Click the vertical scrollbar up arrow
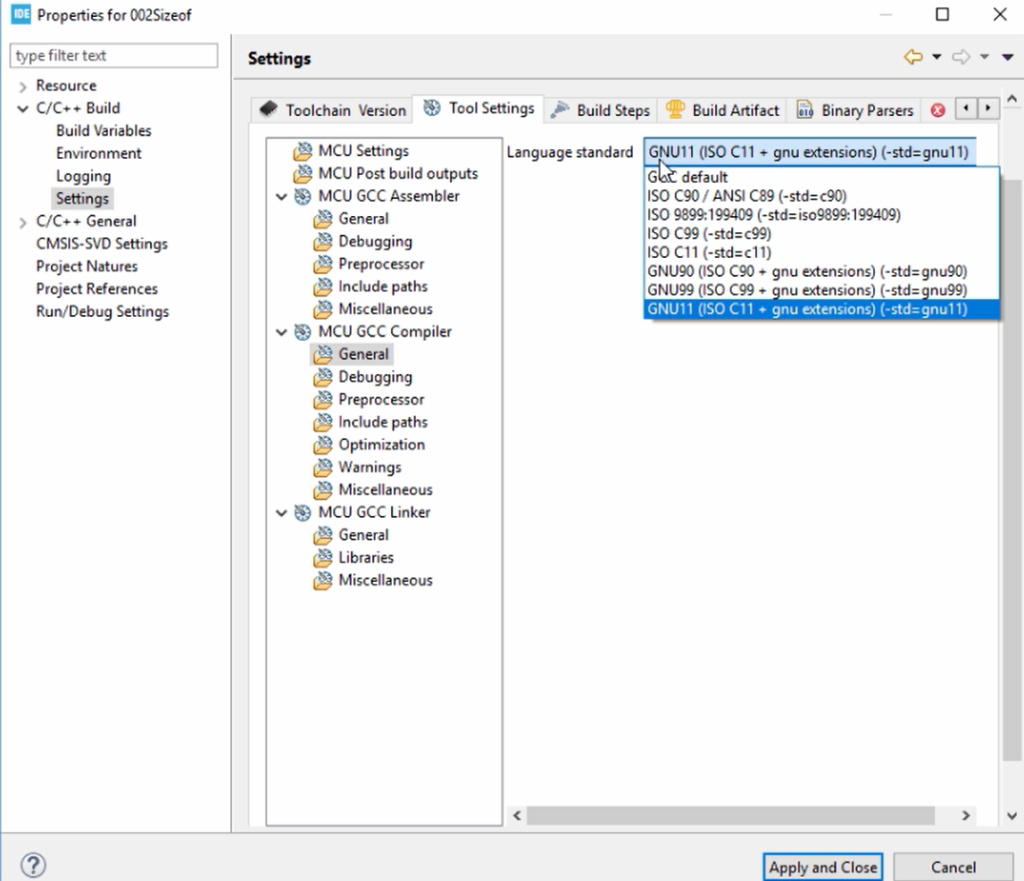 point(1012,99)
